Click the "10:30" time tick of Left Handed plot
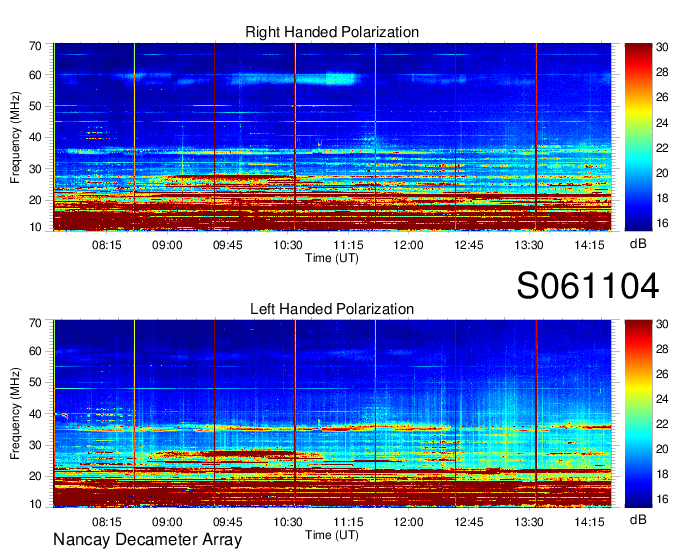680x552 pixels. 288,522
